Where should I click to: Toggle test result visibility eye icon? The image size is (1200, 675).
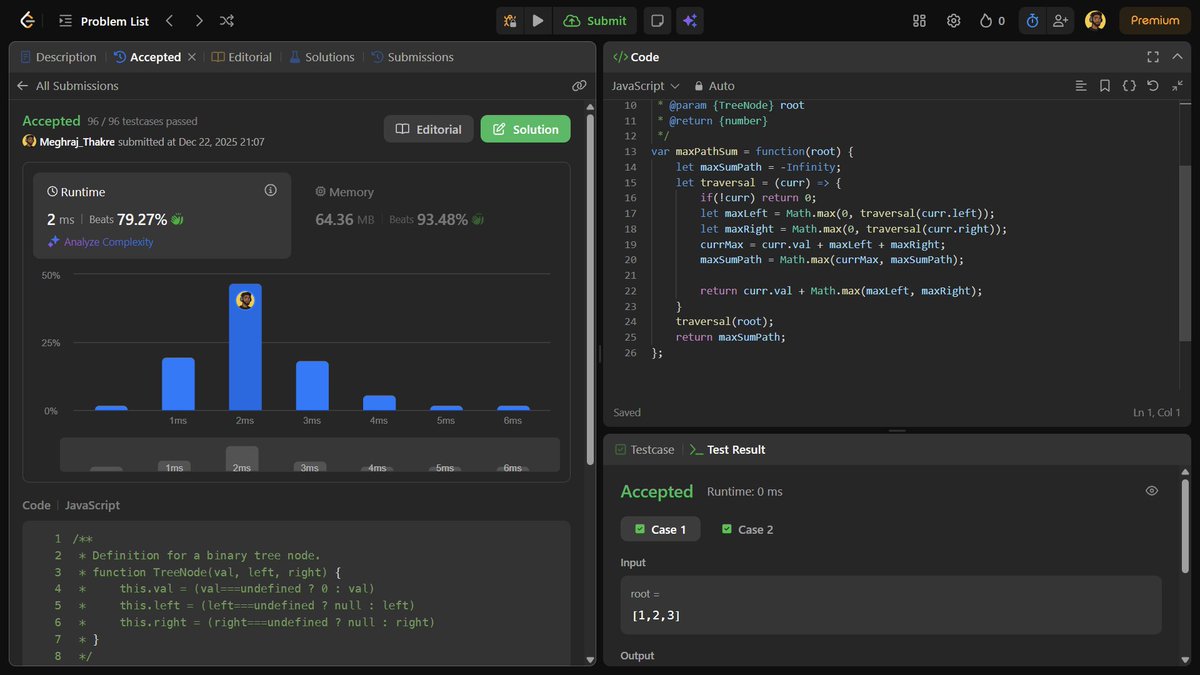[x=1151, y=491]
